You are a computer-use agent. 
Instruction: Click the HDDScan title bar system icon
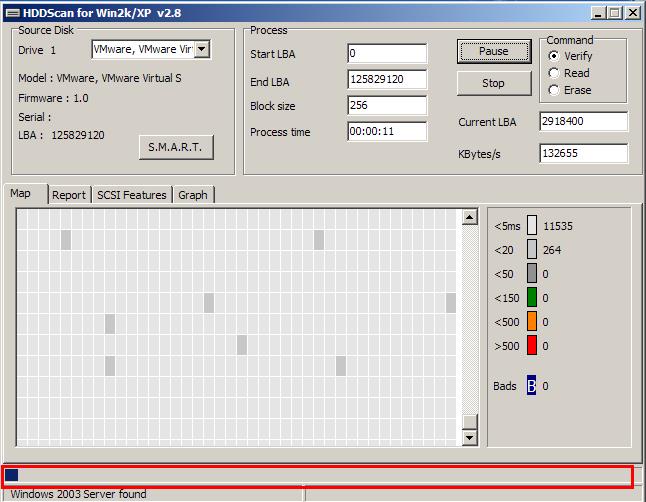point(13,13)
